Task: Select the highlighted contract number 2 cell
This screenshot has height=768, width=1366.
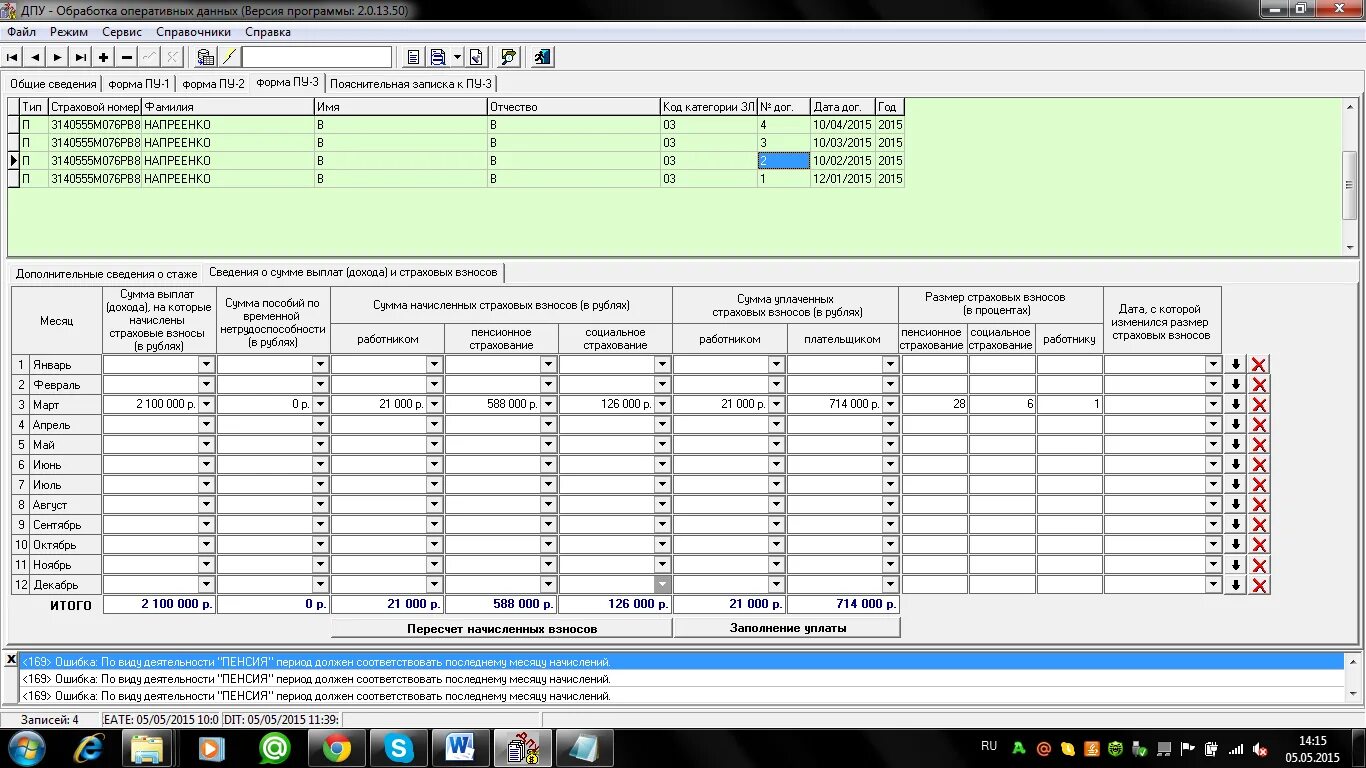Action: click(x=784, y=161)
